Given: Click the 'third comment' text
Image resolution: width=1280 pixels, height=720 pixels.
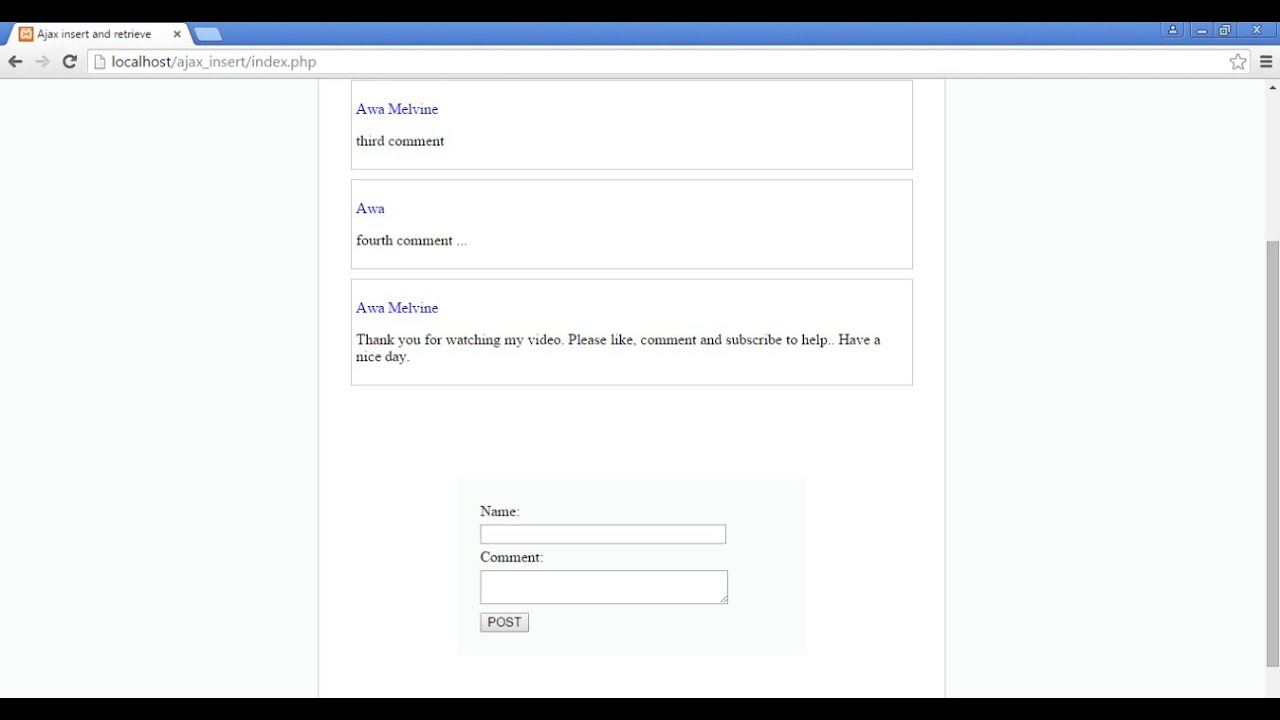Looking at the screenshot, I should coord(400,141).
